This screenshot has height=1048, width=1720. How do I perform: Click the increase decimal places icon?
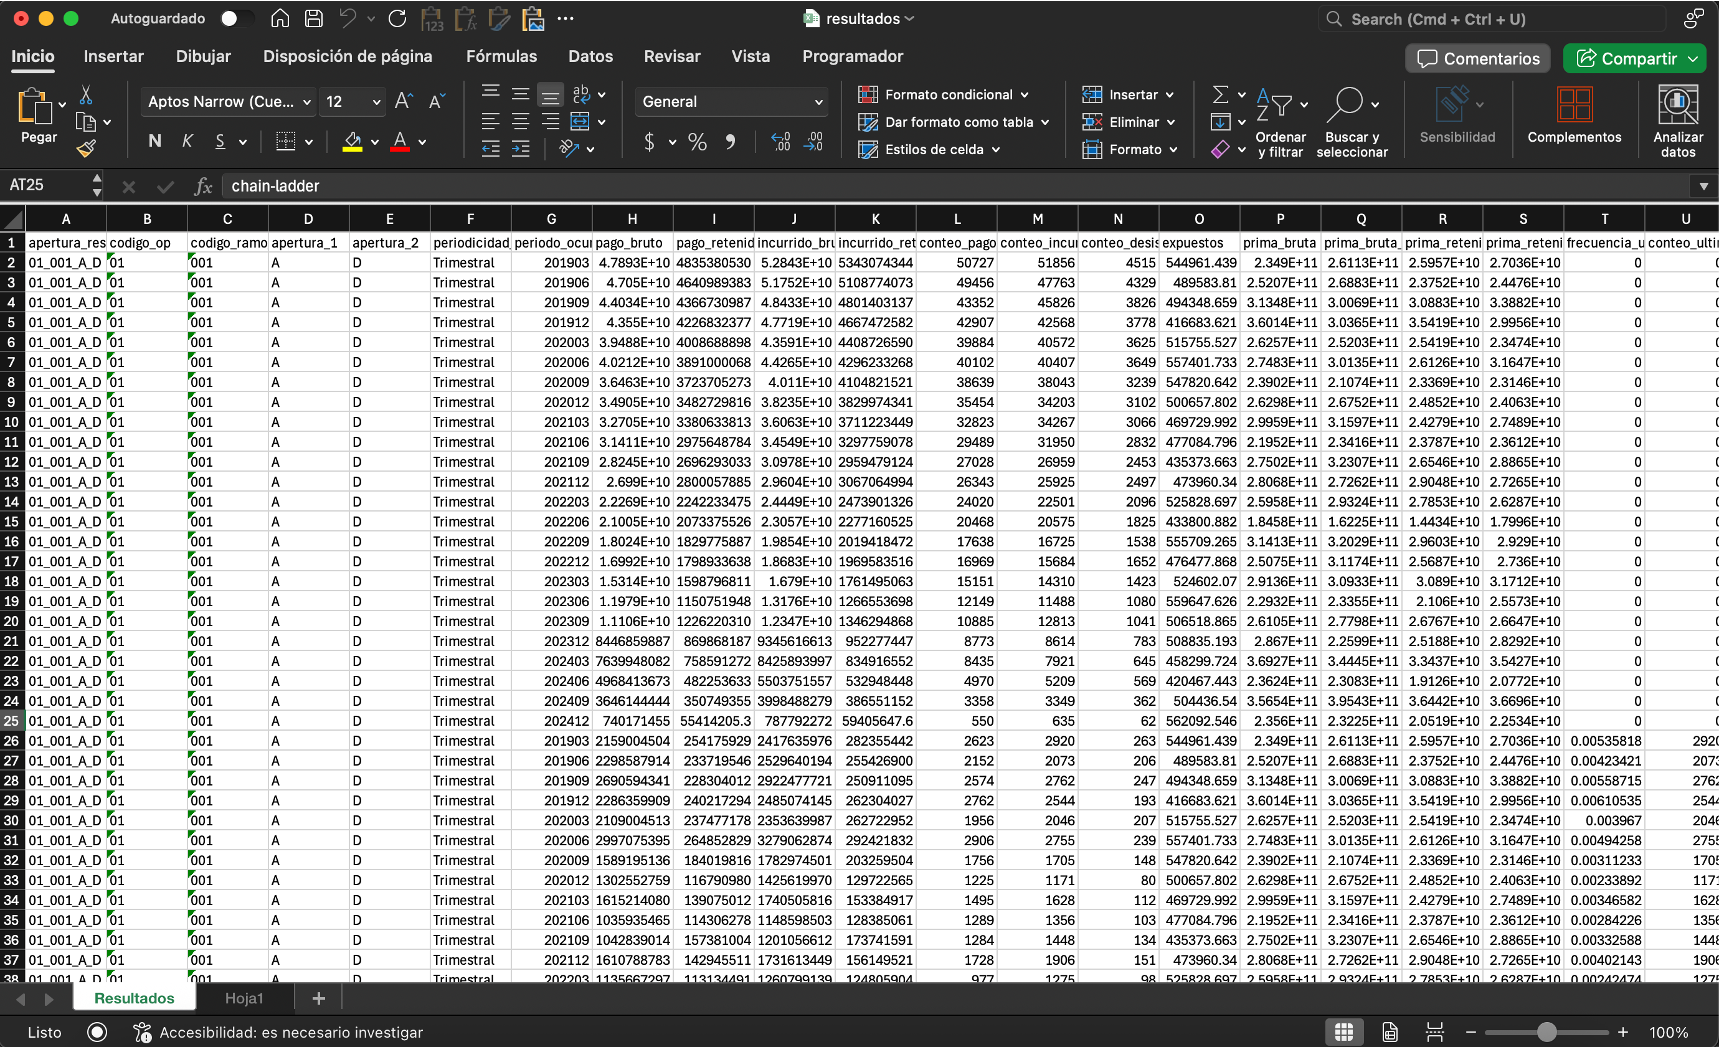(x=781, y=142)
